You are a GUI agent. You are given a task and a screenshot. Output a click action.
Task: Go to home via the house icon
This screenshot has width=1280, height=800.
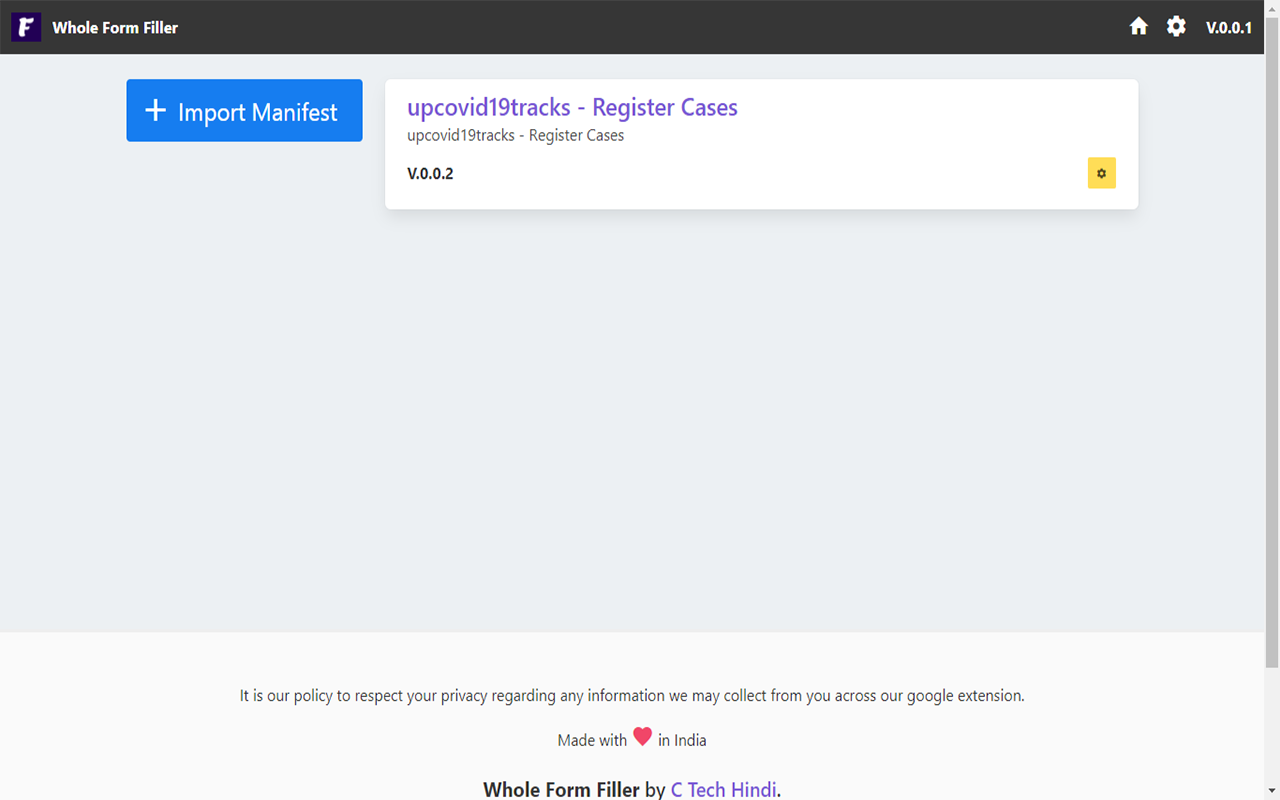tap(1138, 27)
